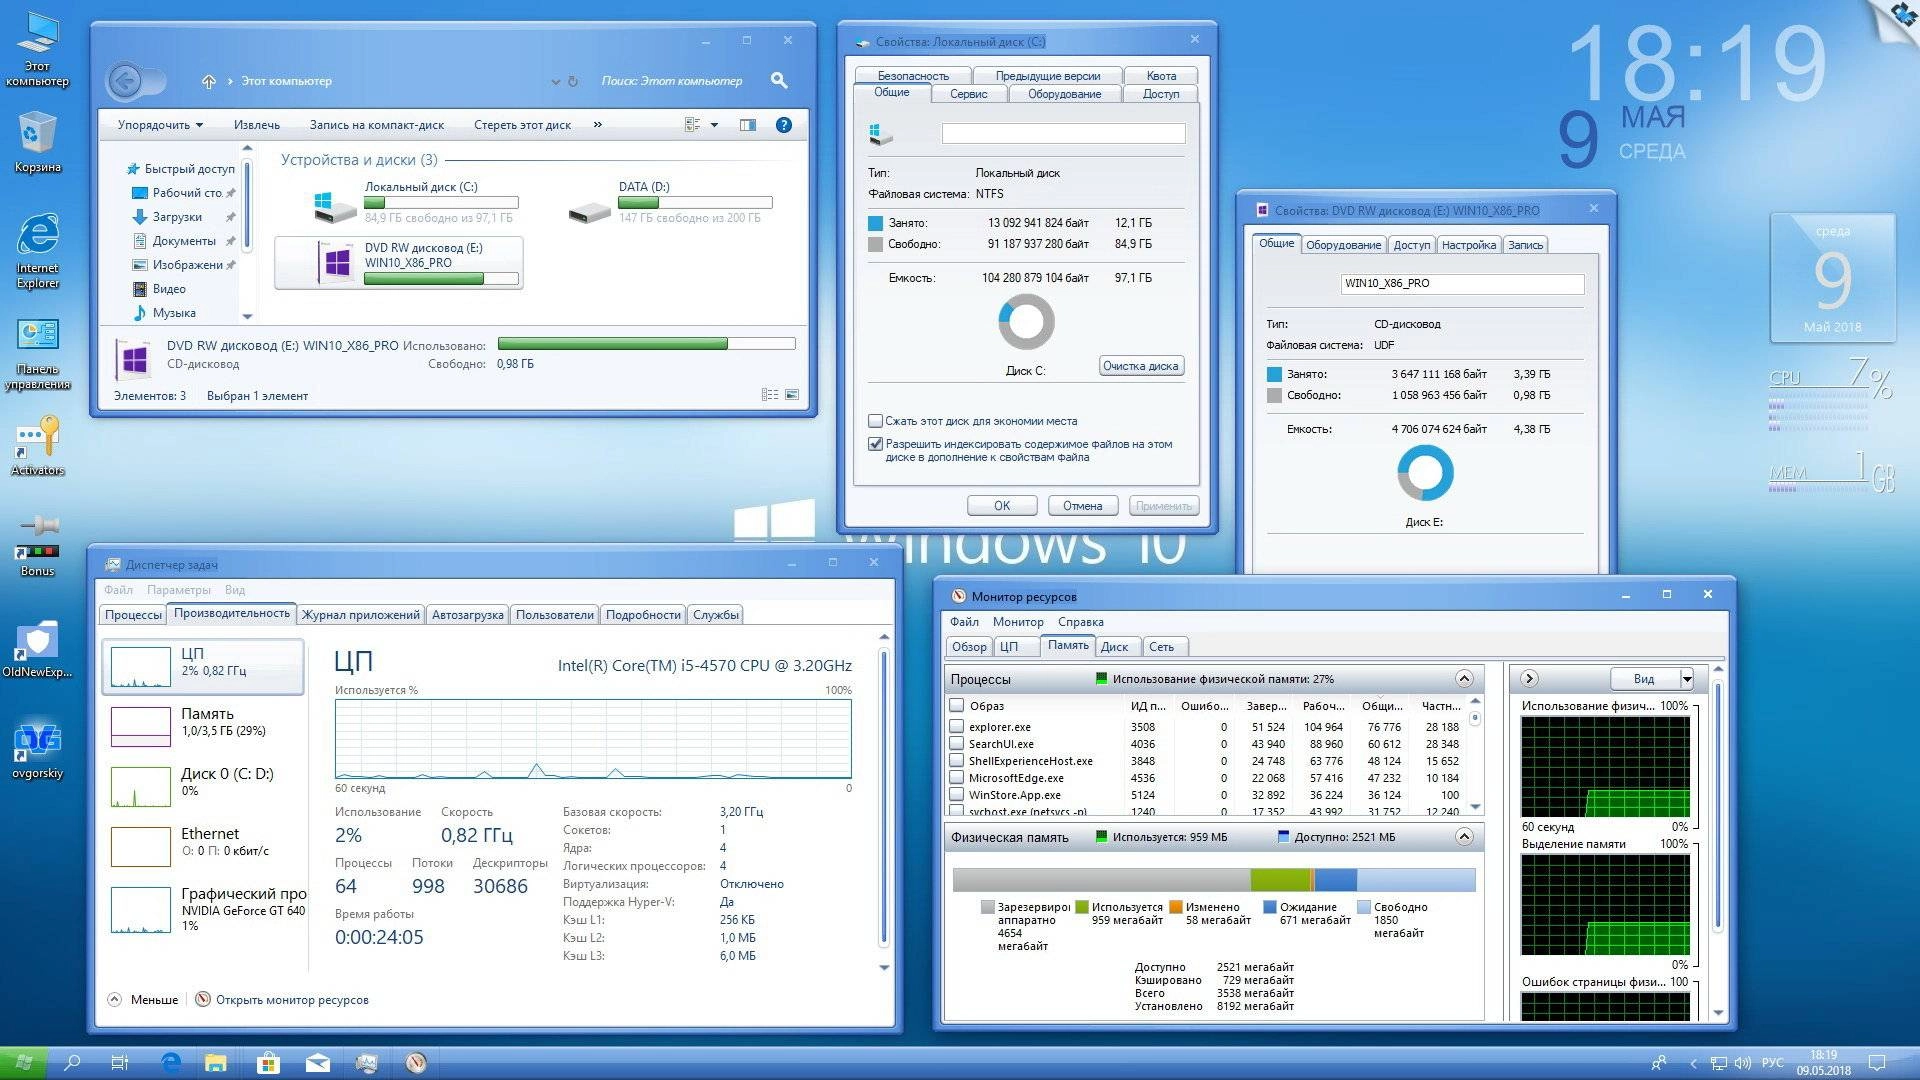Viewport: 1920px width, 1080px height.
Task: Select Local Disk (C:) drive icon
Action: (335, 207)
